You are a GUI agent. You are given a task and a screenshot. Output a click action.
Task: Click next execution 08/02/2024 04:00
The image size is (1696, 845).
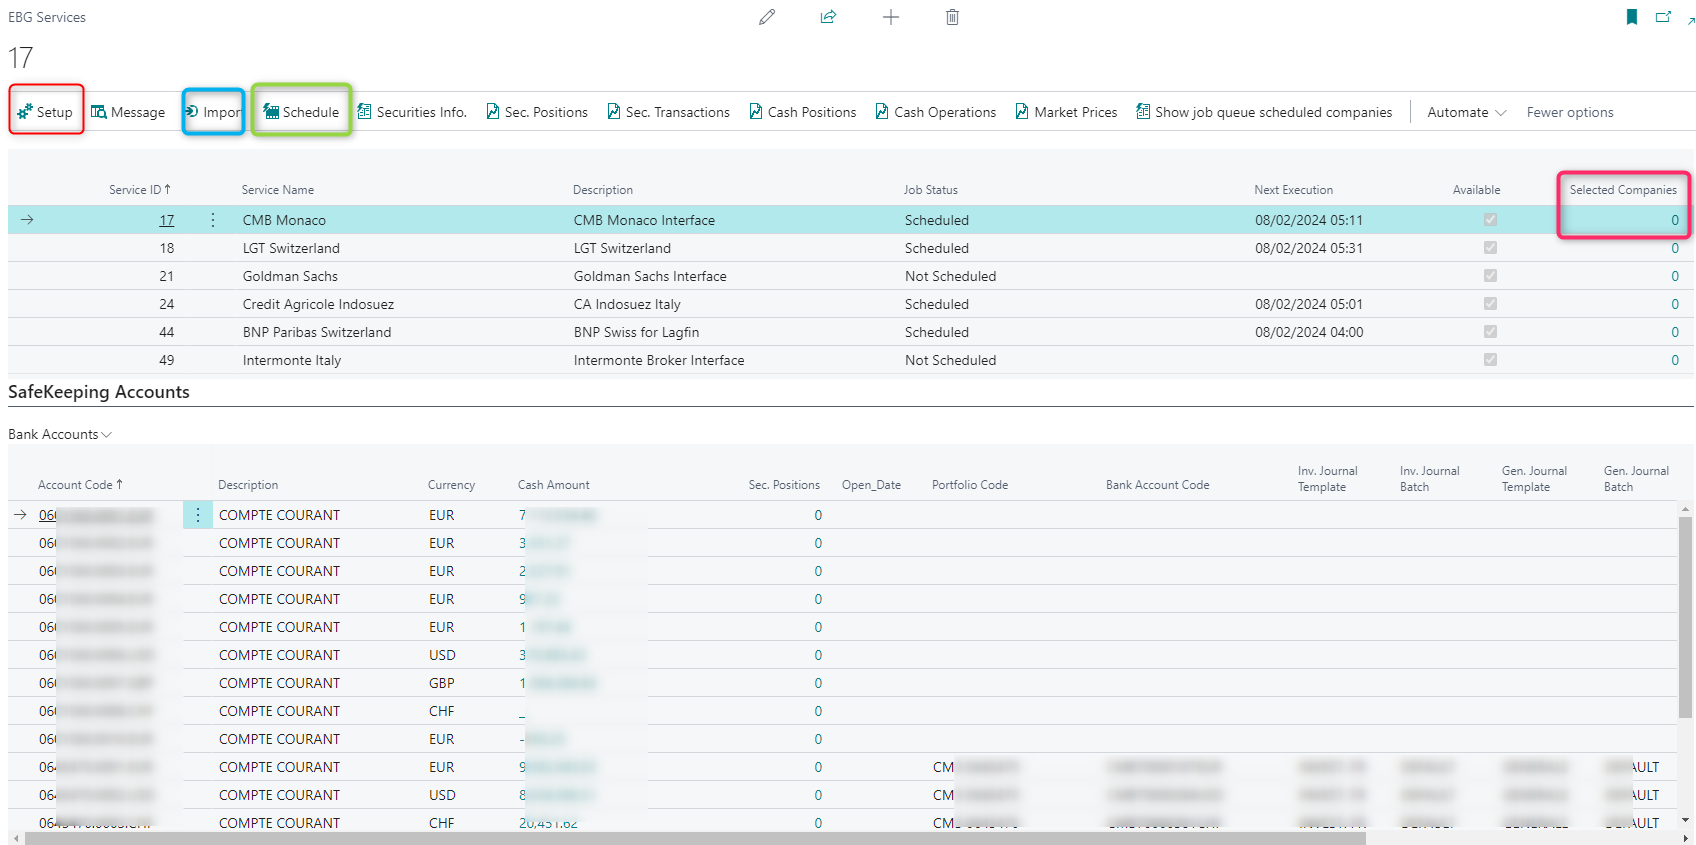pos(1309,332)
